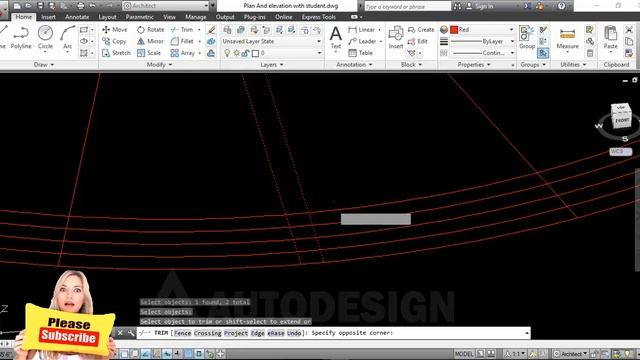Activate the Trim tool

tap(182, 29)
